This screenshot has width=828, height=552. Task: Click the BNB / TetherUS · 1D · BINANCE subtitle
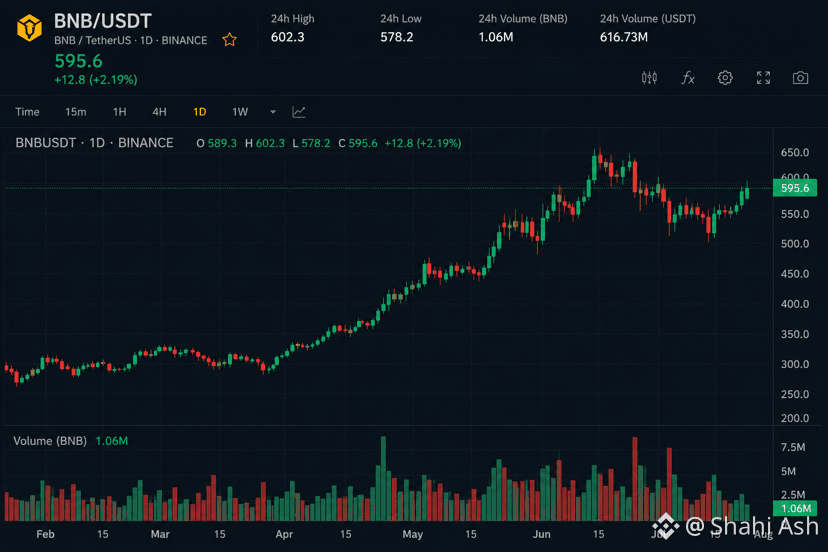click(x=130, y=40)
